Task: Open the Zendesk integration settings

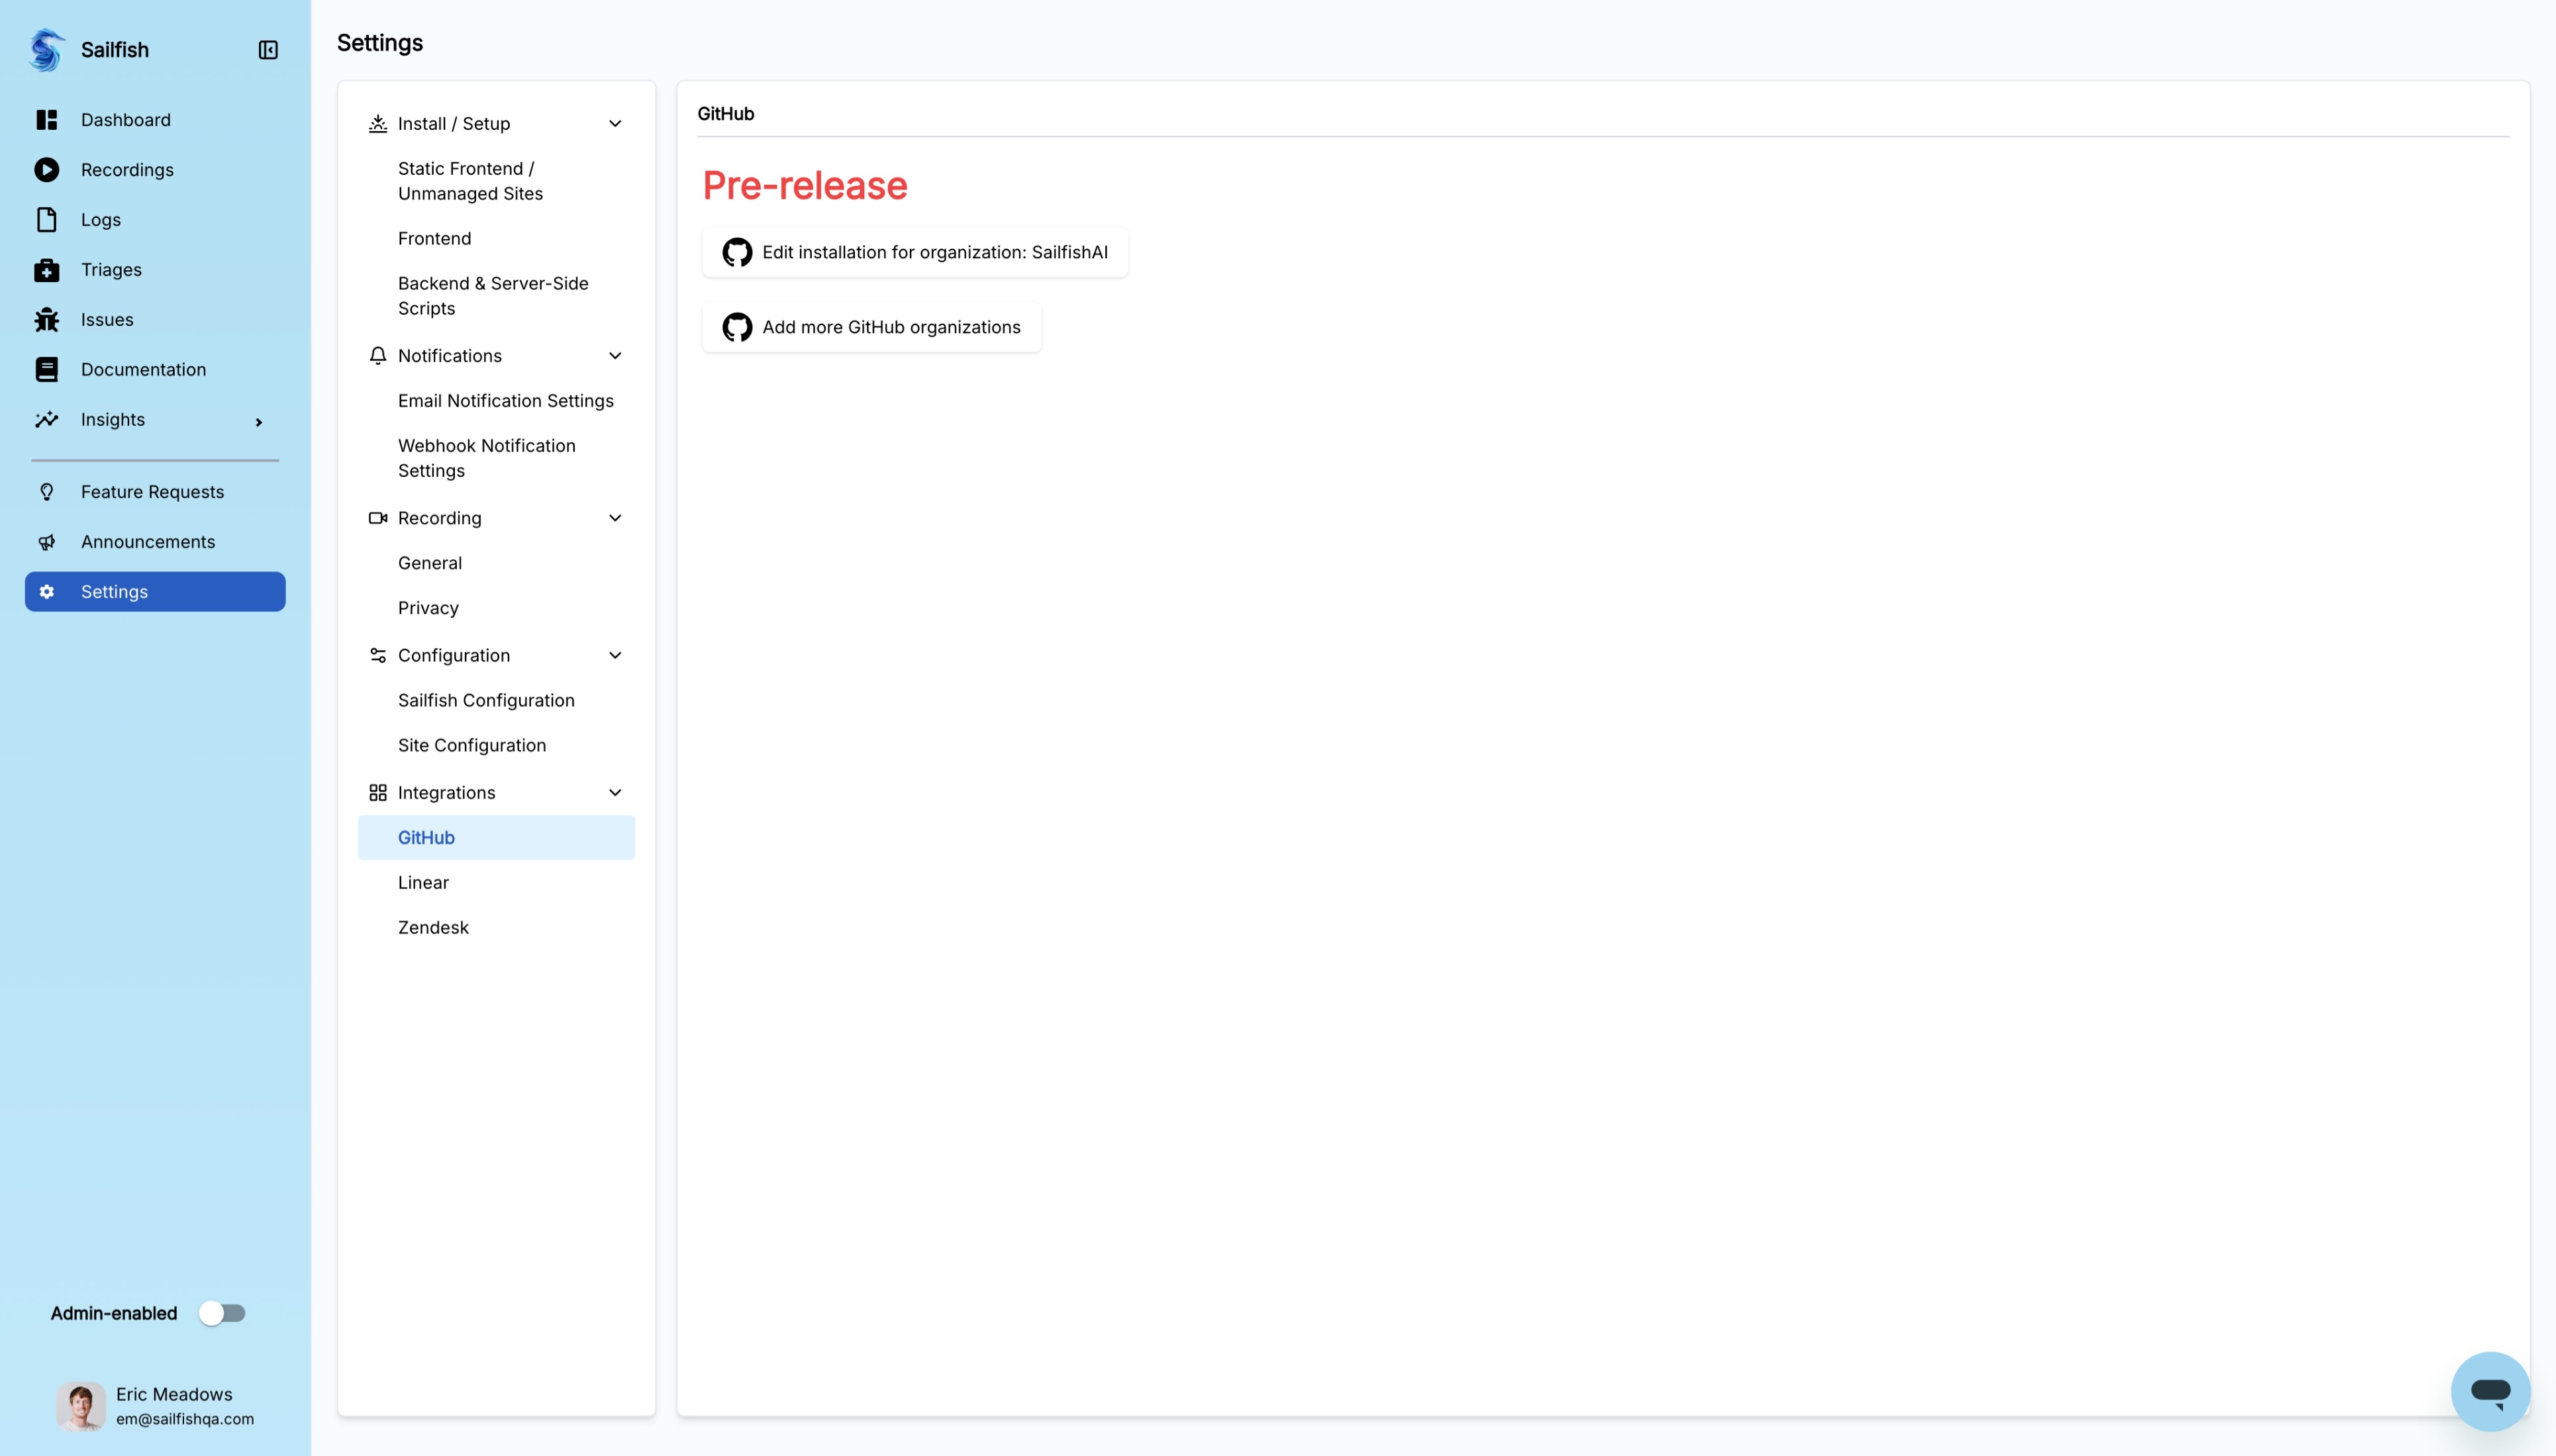Action: point(432,927)
